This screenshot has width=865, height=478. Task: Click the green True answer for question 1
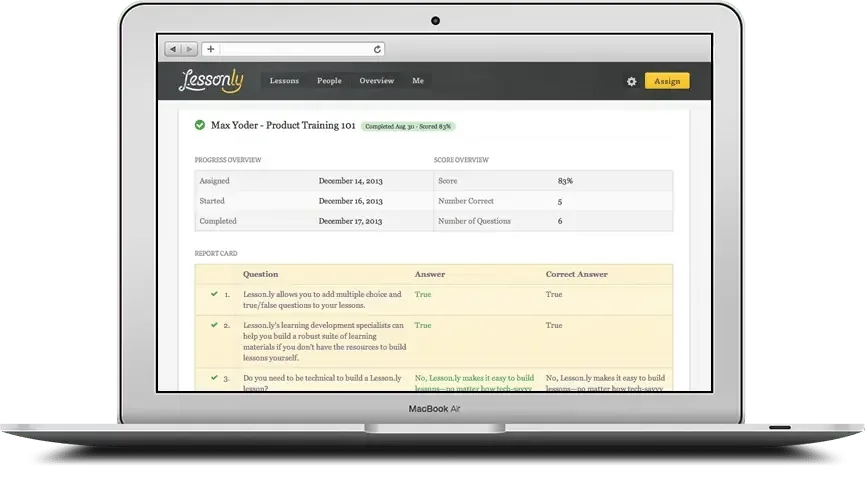tap(423, 294)
